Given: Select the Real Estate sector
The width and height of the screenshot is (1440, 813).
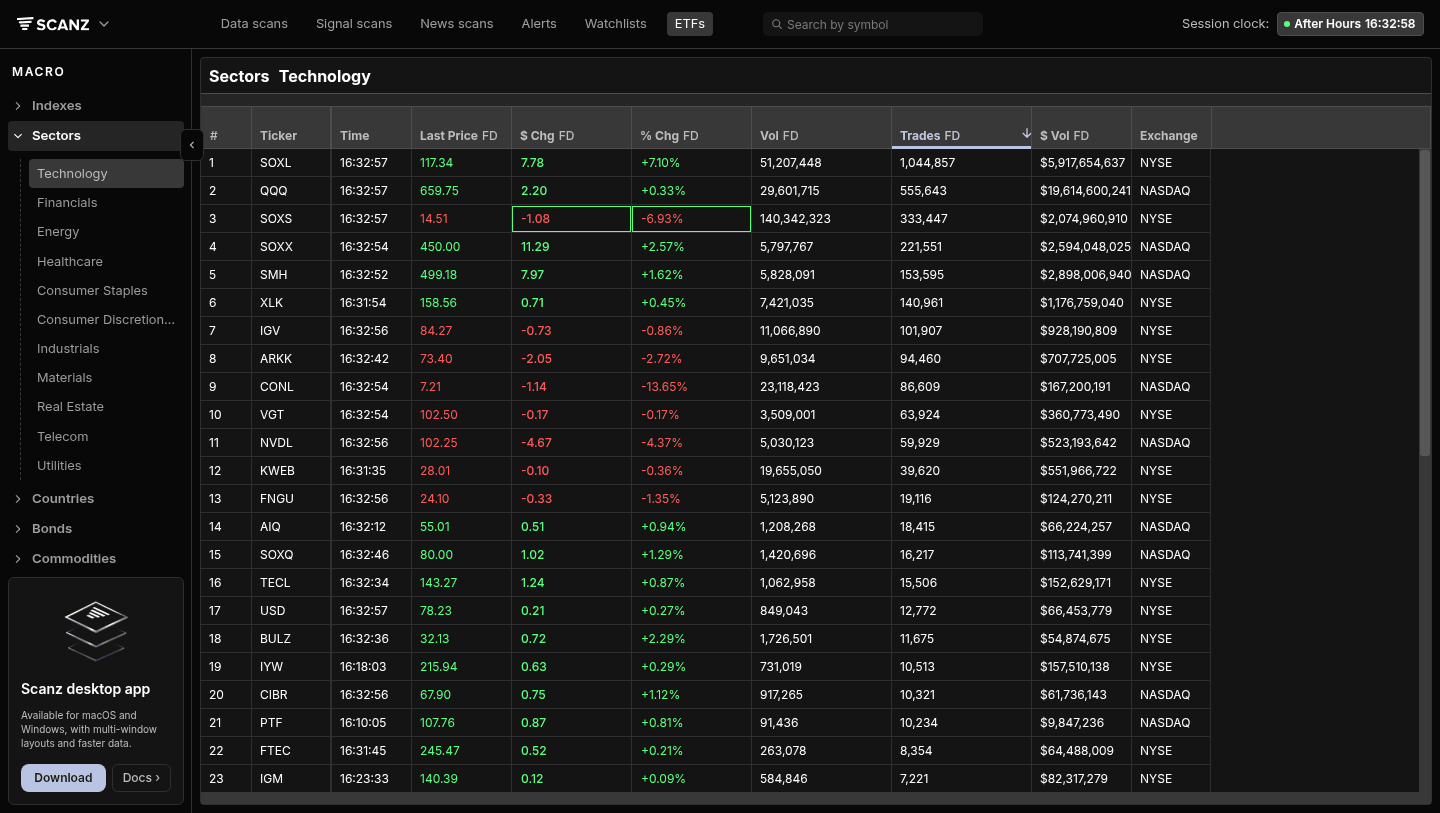Looking at the screenshot, I should (106, 407).
